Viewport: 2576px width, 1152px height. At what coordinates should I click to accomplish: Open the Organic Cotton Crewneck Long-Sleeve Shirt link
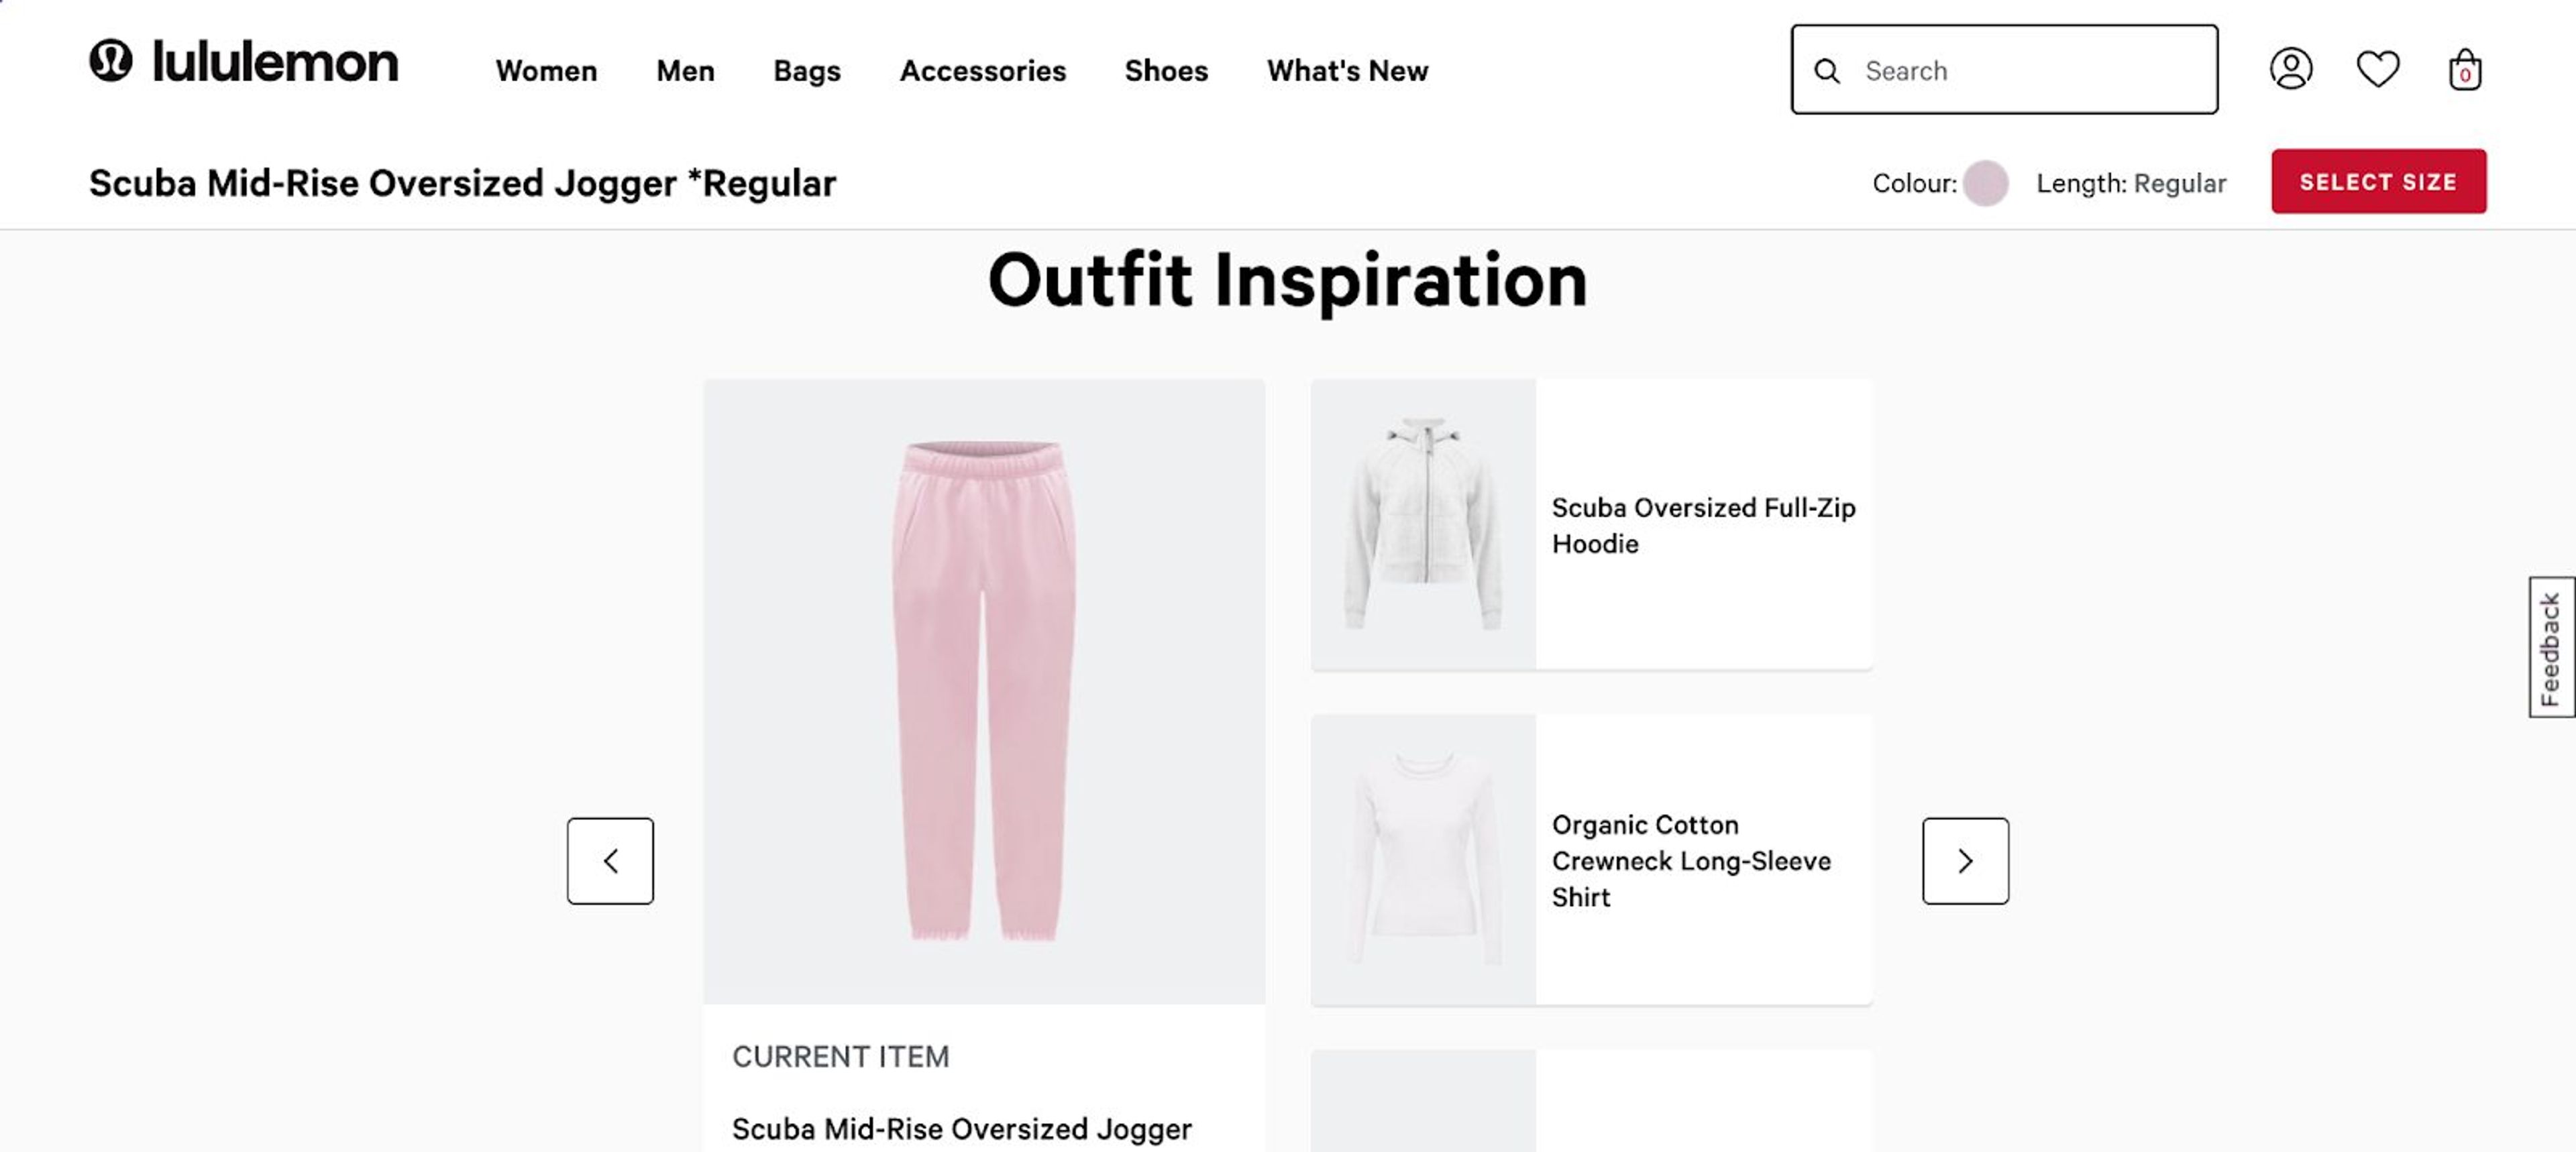coord(1692,861)
